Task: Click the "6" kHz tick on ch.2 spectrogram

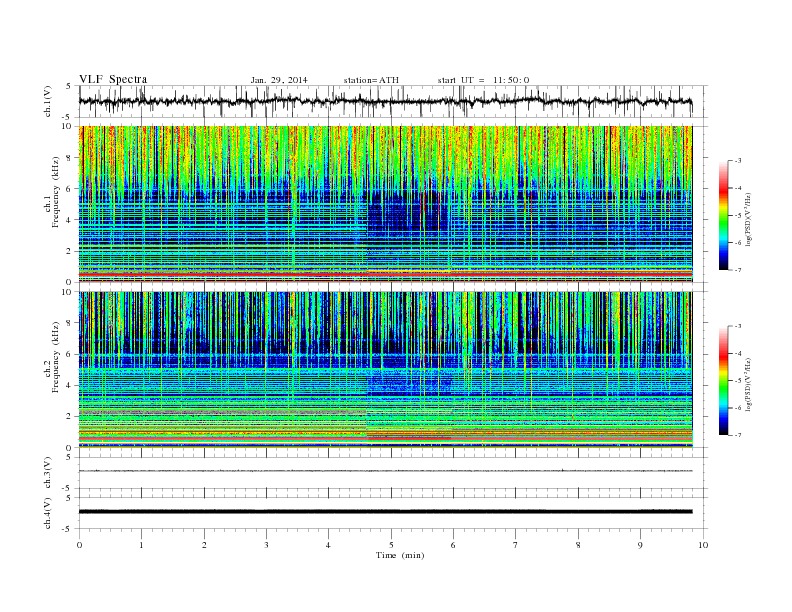Action: point(69,354)
